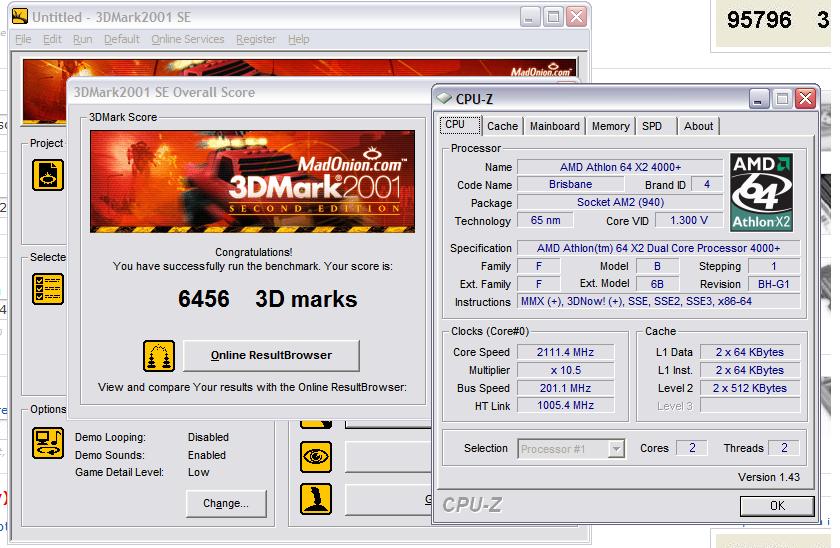Viewport: 840px width, 548px height.
Task: Click the Technology value 65 nm
Action: (545, 220)
